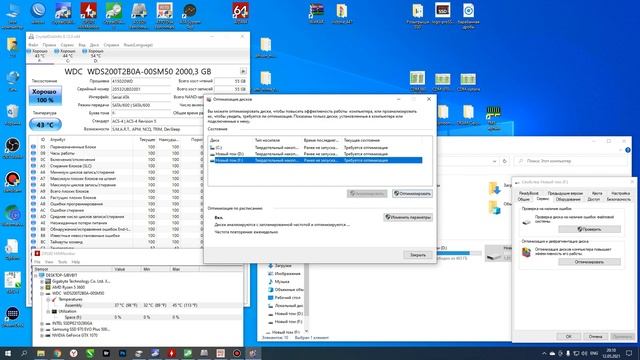The width and height of the screenshot is (640, 360).
Task: Click next-disk arrow beside WDC model name
Action: tap(243, 71)
